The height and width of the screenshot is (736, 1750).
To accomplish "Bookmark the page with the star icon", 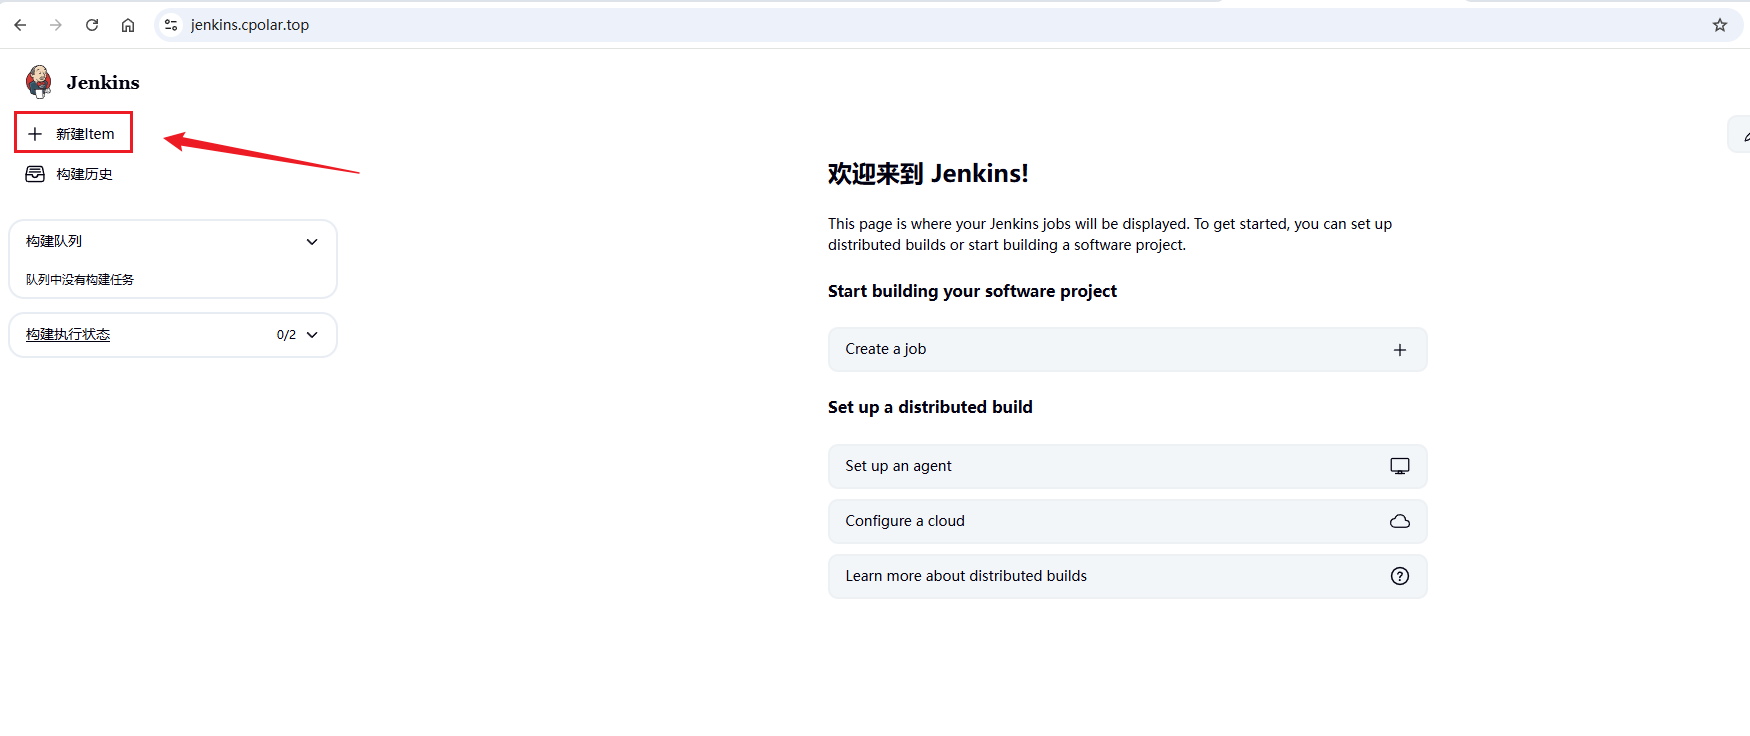I will [1720, 25].
